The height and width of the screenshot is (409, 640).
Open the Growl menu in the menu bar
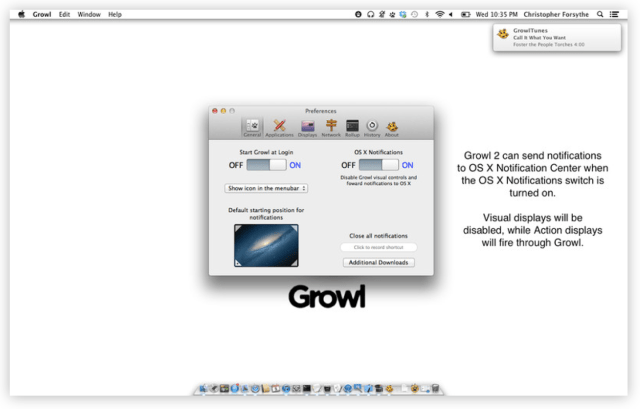[42, 14]
